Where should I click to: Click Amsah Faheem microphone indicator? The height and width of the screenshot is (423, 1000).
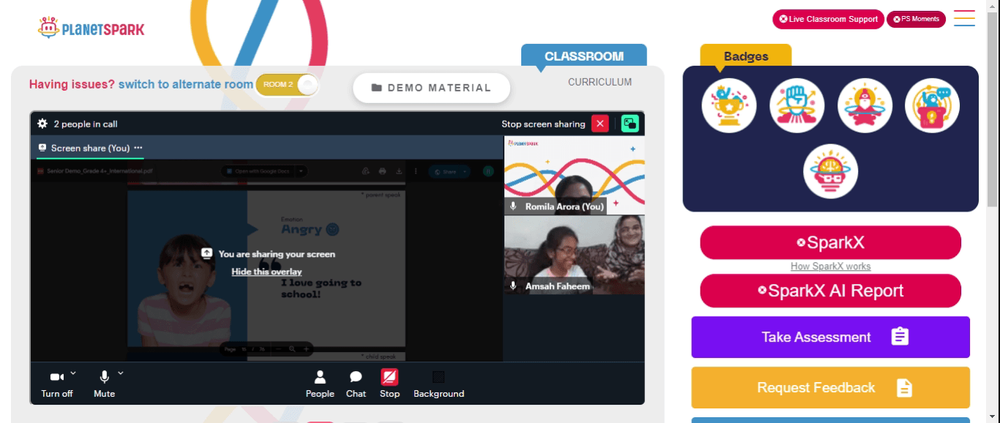click(513, 286)
